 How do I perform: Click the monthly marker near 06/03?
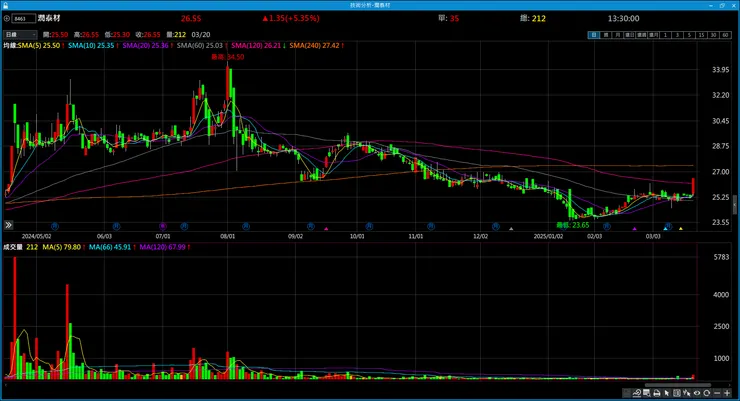pos(116,226)
